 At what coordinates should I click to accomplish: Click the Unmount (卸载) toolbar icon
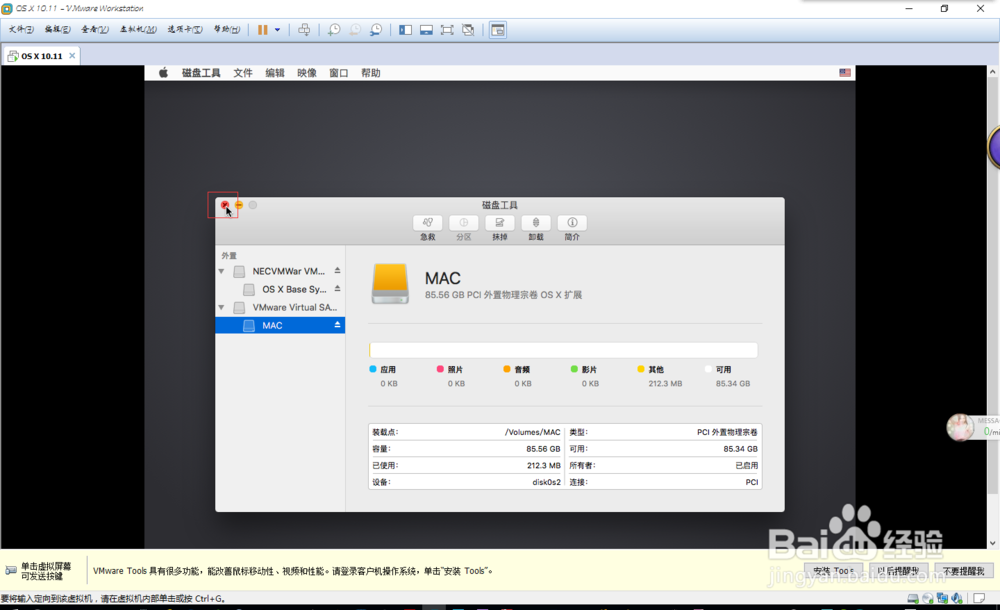click(x=536, y=223)
